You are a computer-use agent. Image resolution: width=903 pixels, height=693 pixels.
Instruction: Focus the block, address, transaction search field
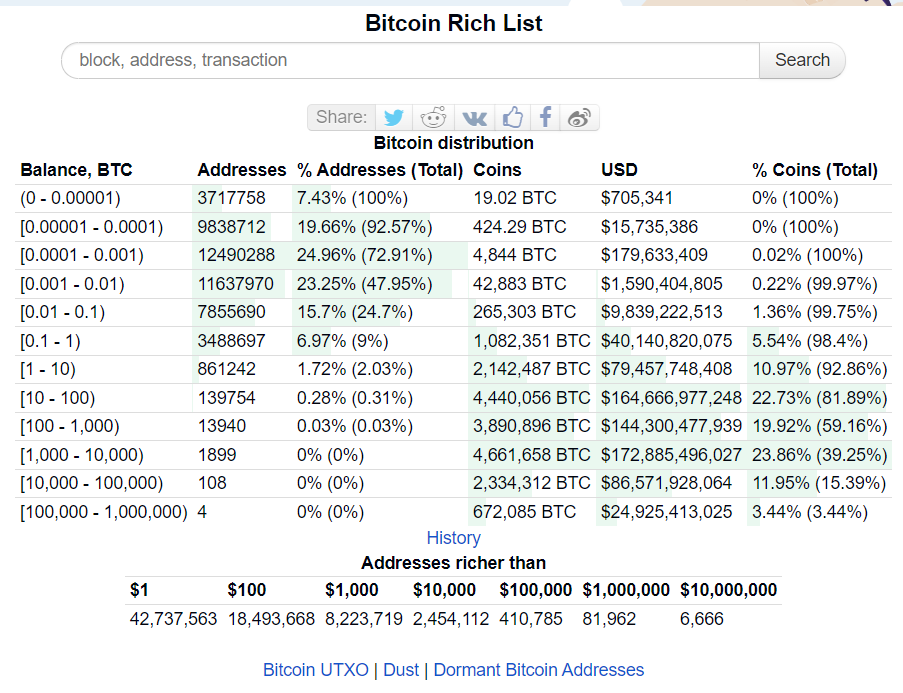click(411, 60)
